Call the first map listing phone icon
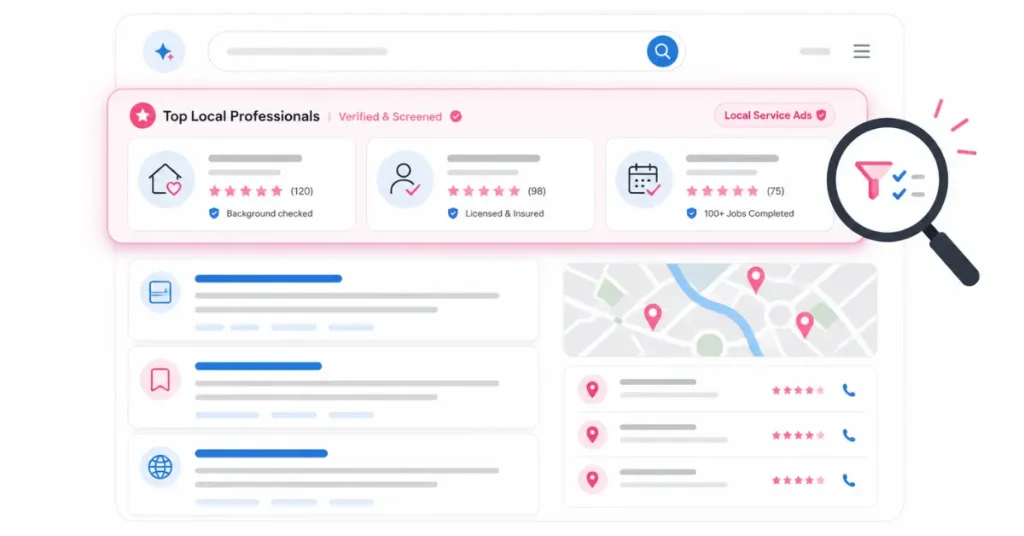Image resolution: width=1024 pixels, height=536 pixels. click(849, 390)
